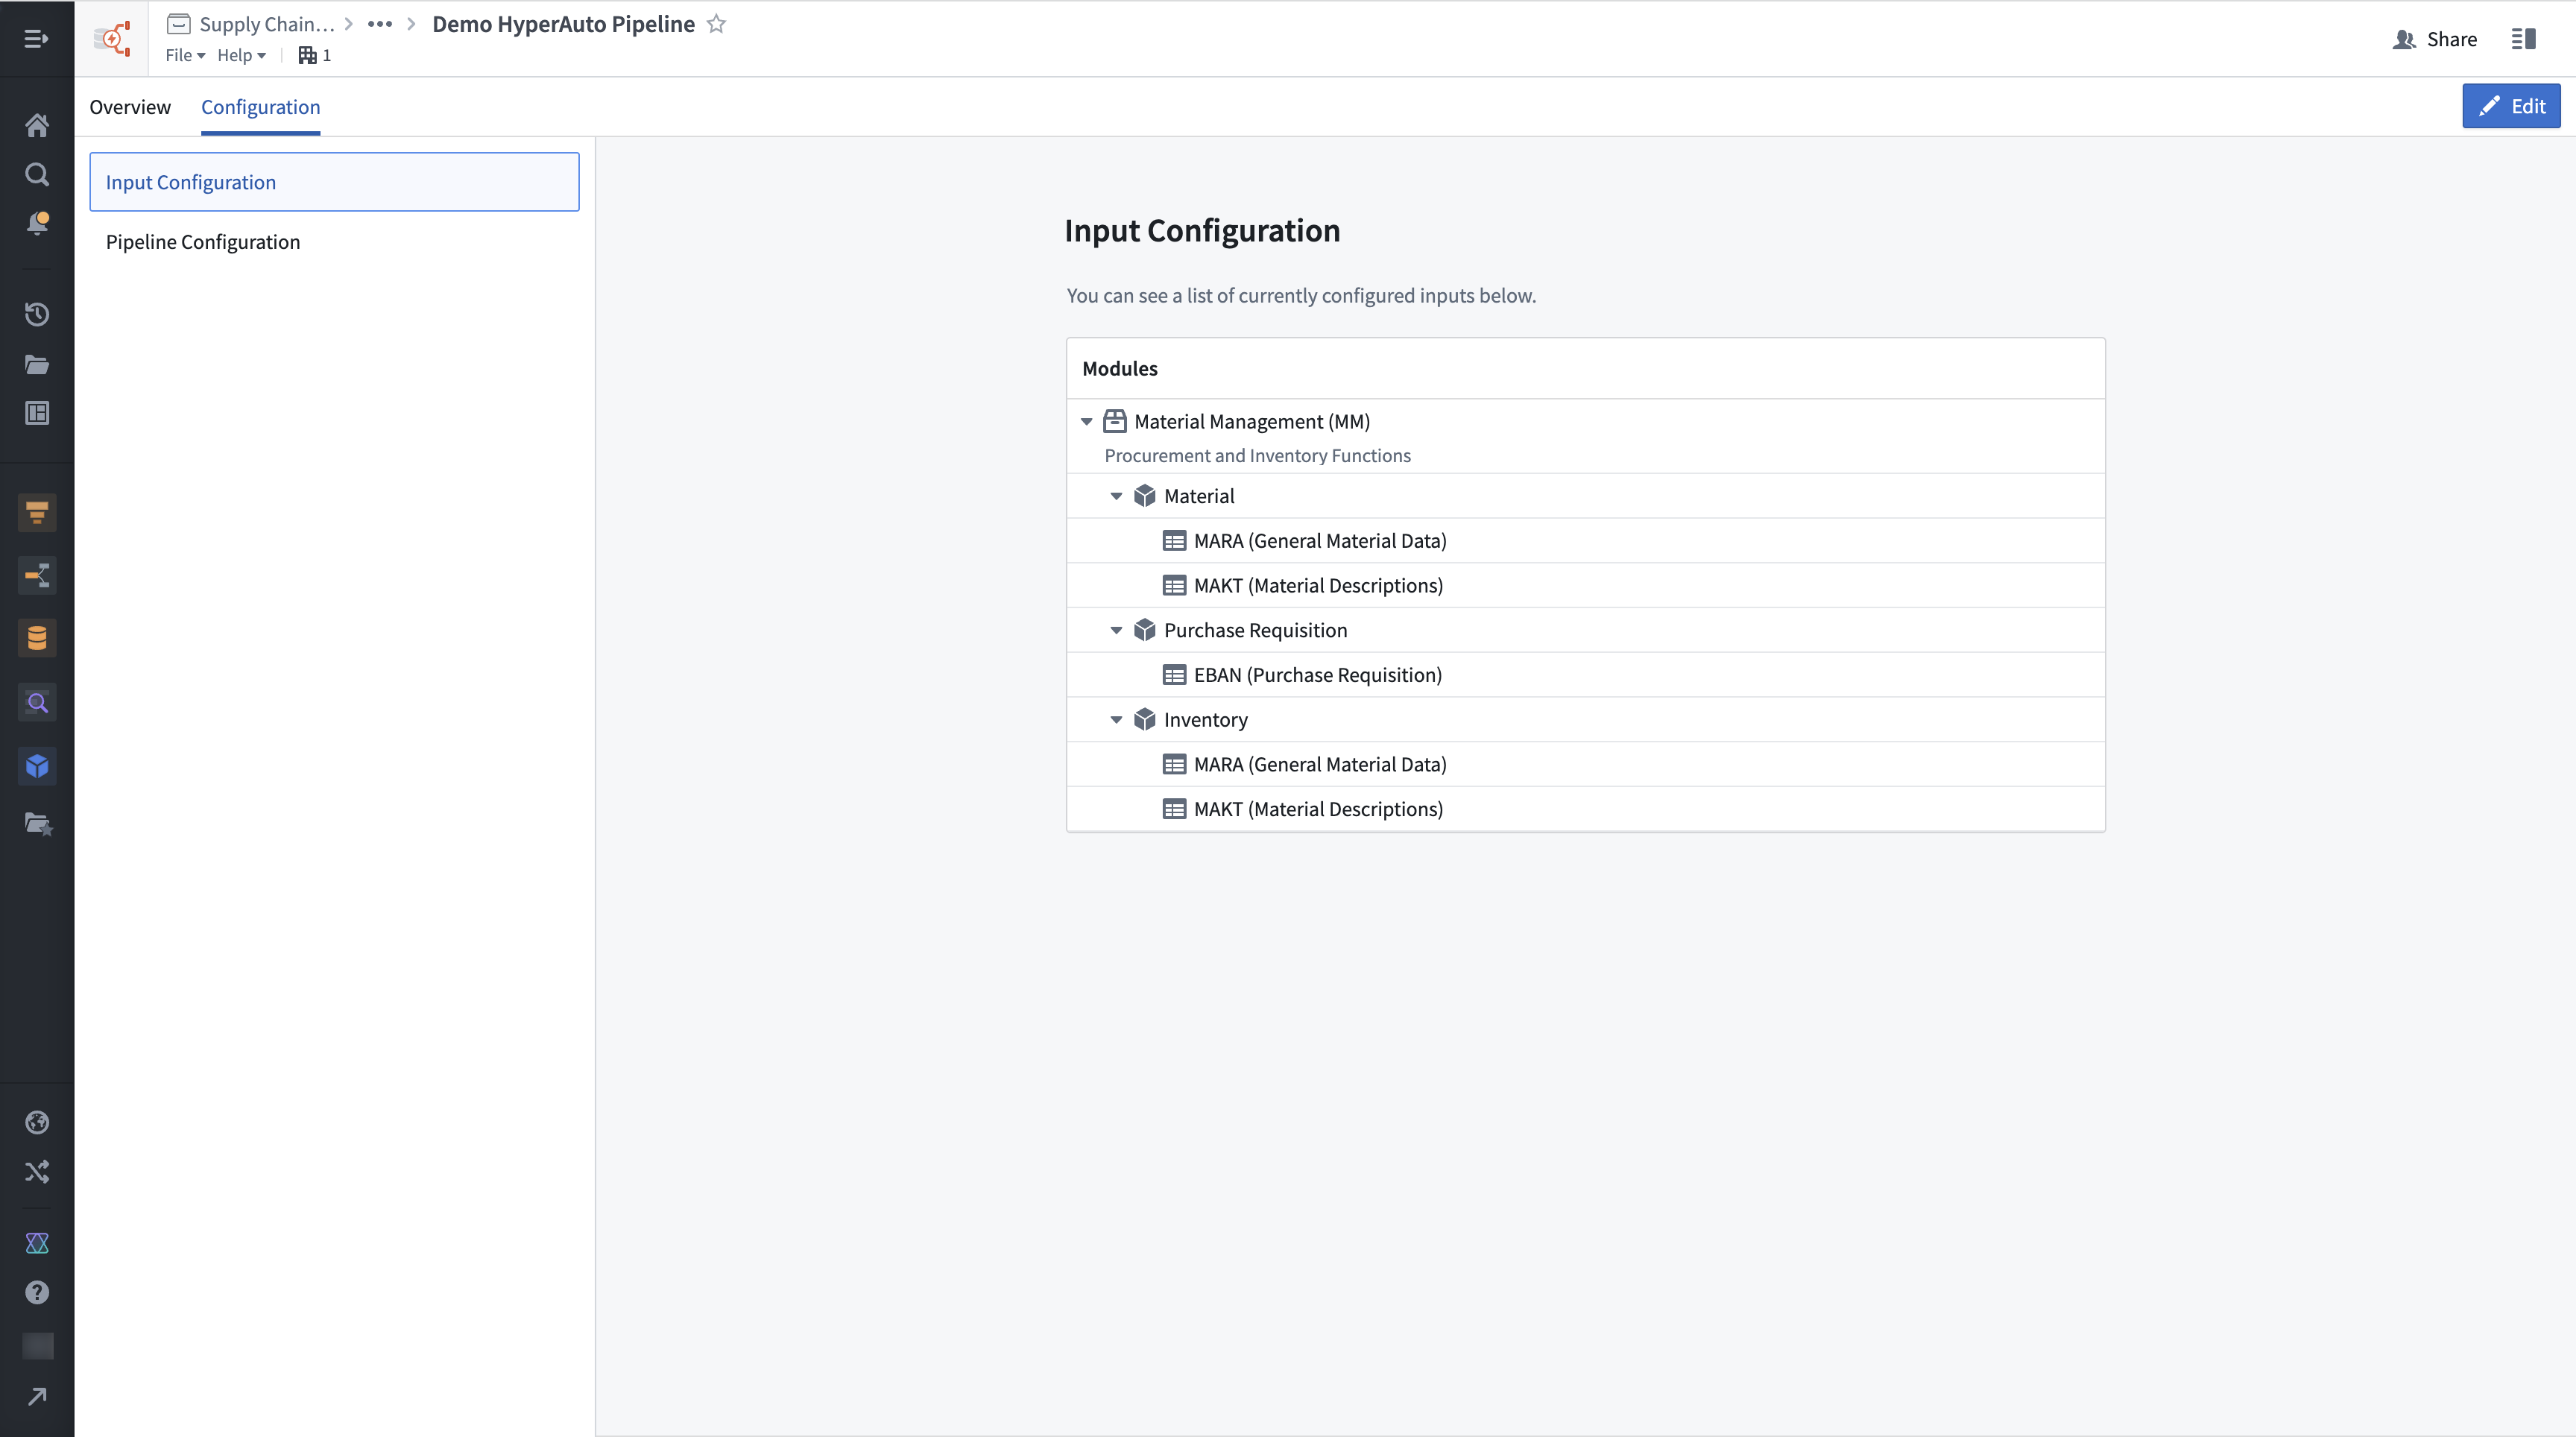Select Pipeline Configuration in side list

pos(334,242)
